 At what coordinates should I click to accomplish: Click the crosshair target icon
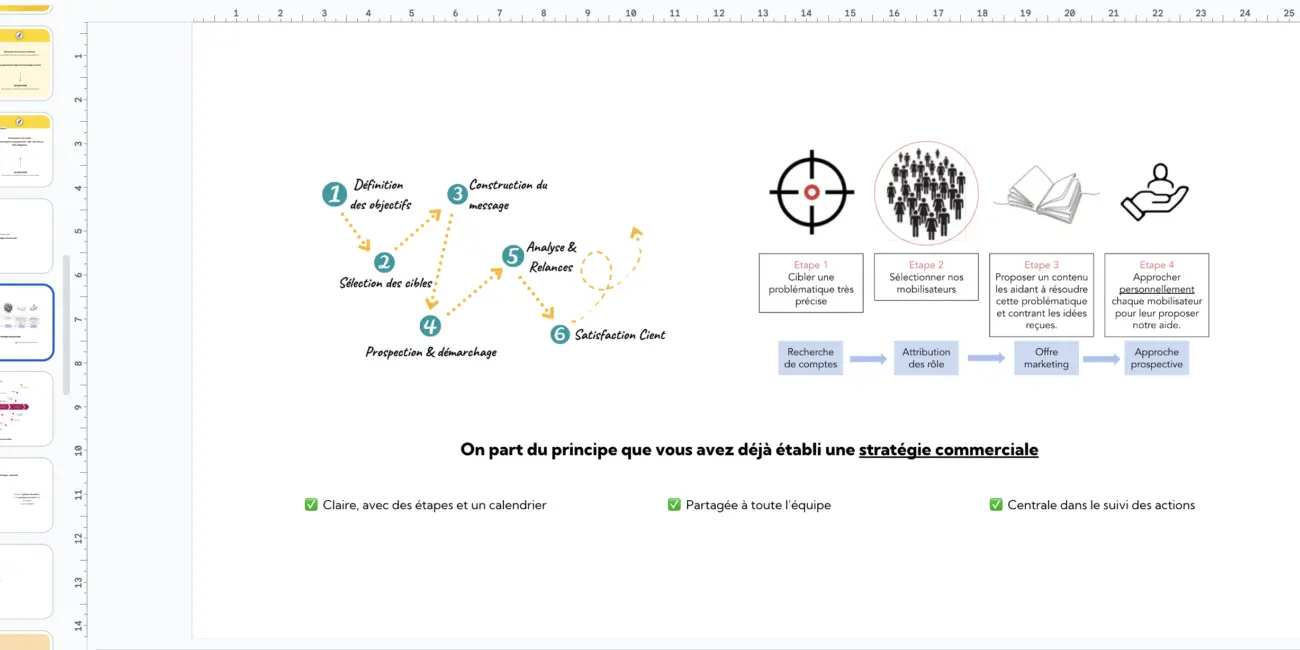click(x=811, y=192)
